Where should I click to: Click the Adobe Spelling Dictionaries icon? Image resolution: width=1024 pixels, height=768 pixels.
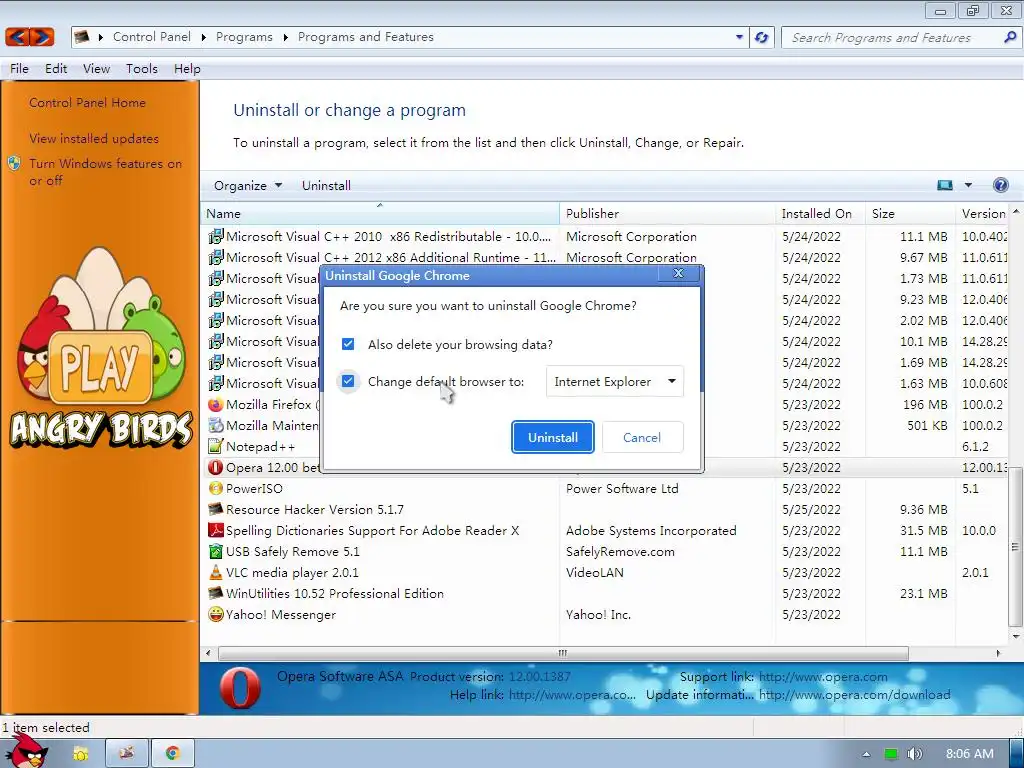(216, 530)
